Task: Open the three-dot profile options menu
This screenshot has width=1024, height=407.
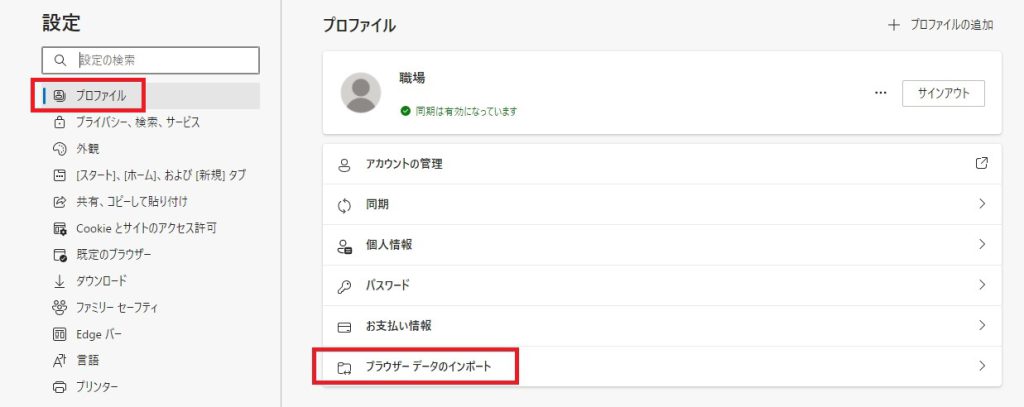Action: coord(881,93)
